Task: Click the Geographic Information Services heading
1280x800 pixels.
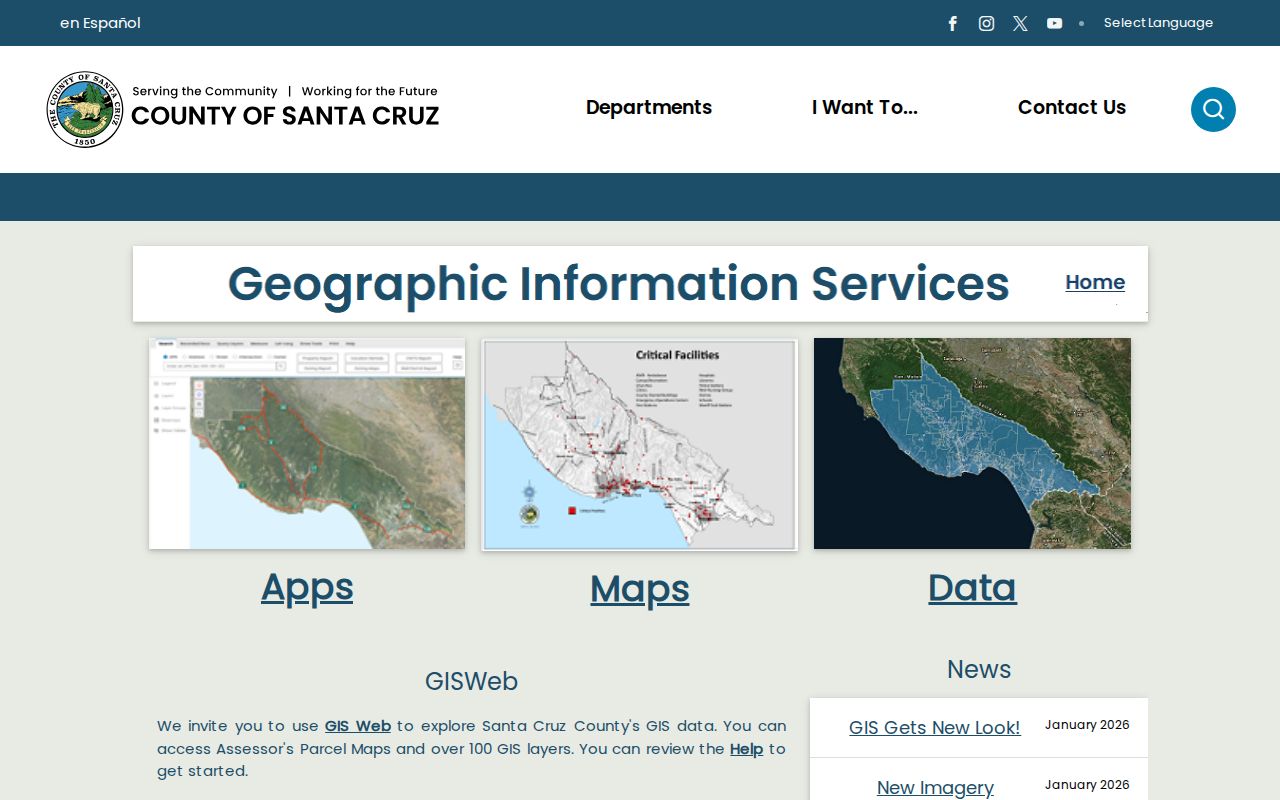Action: 618,284
